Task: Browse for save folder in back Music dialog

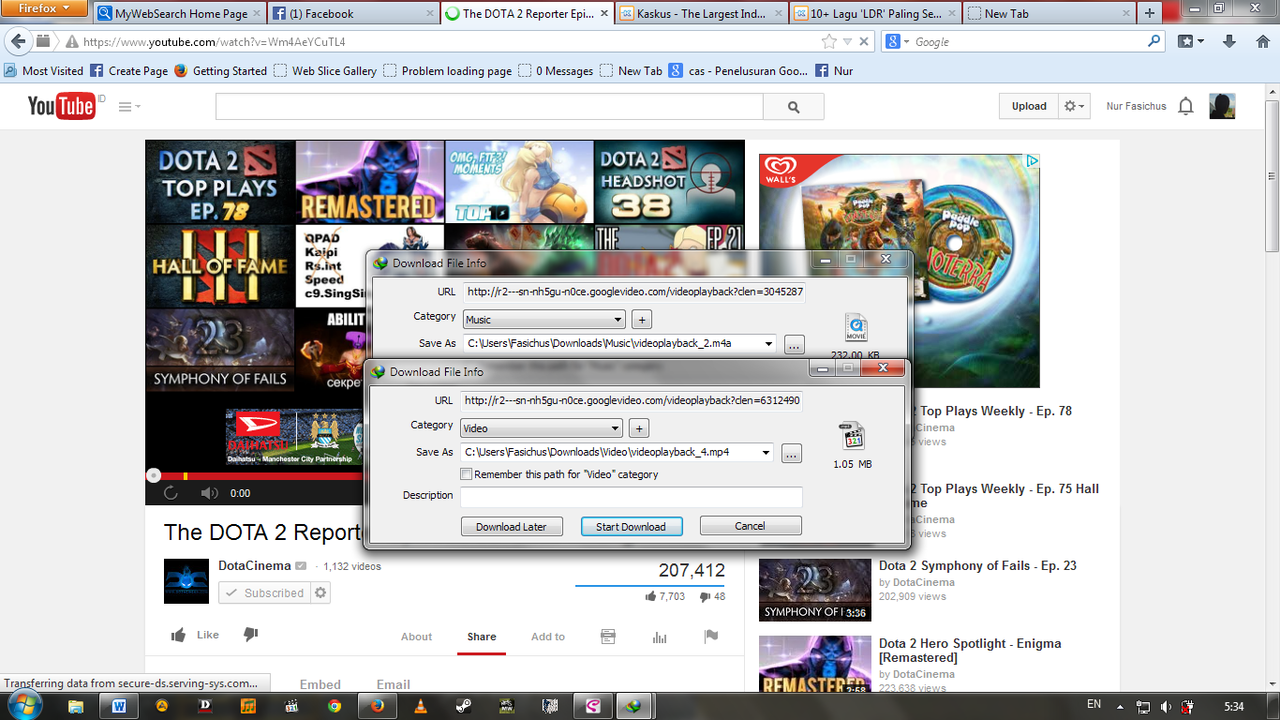Action: [x=794, y=344]
